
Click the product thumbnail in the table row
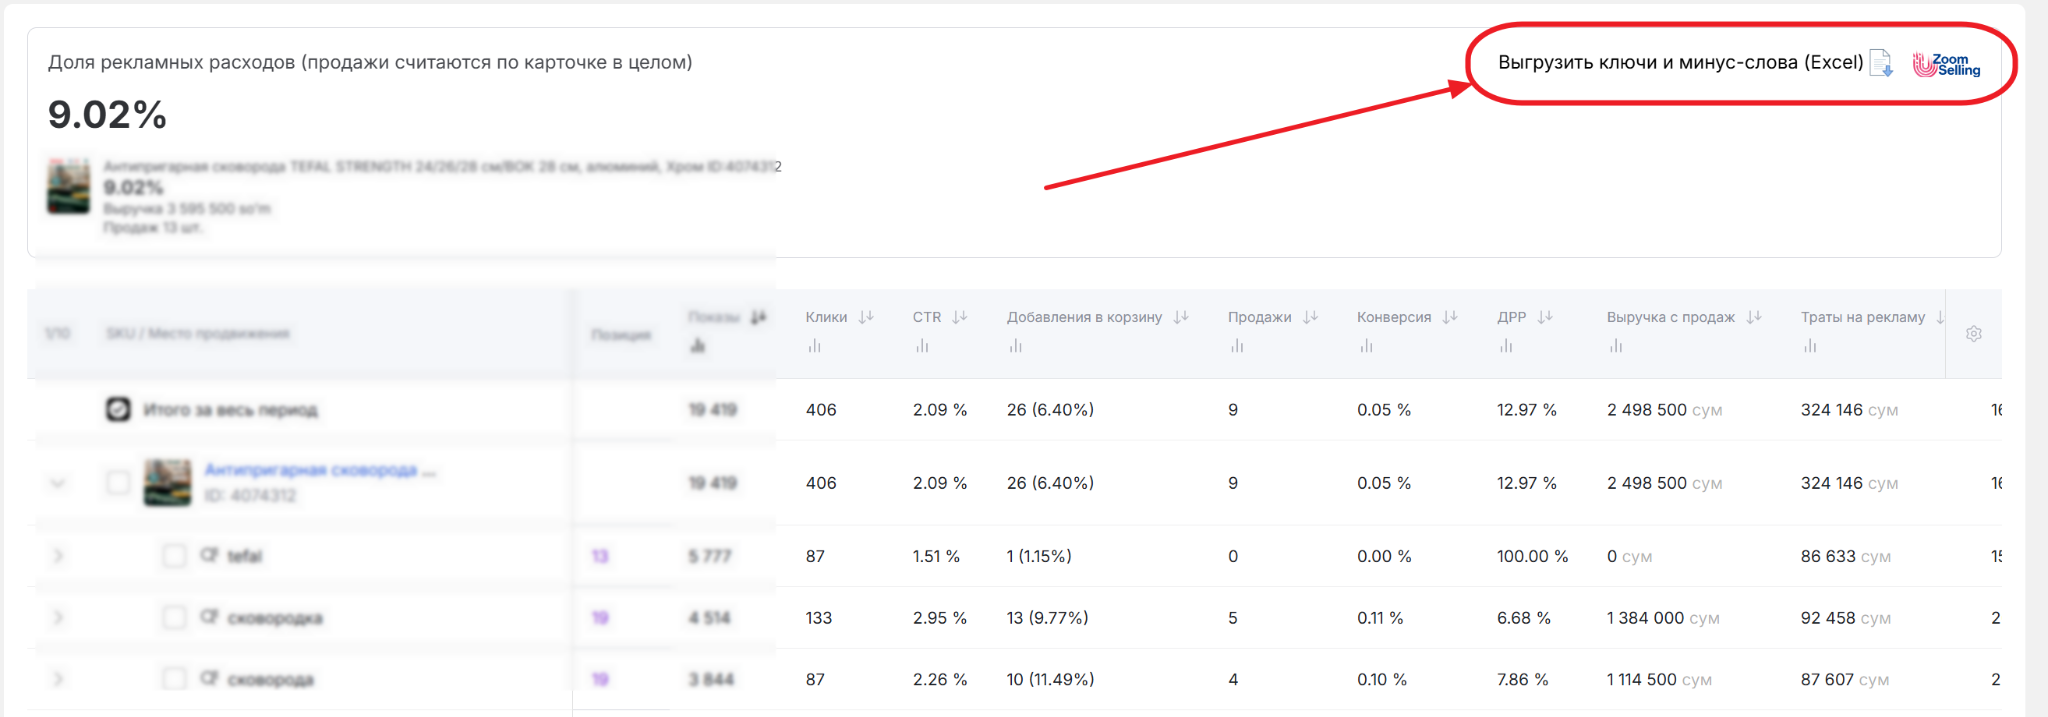(167, 482)
